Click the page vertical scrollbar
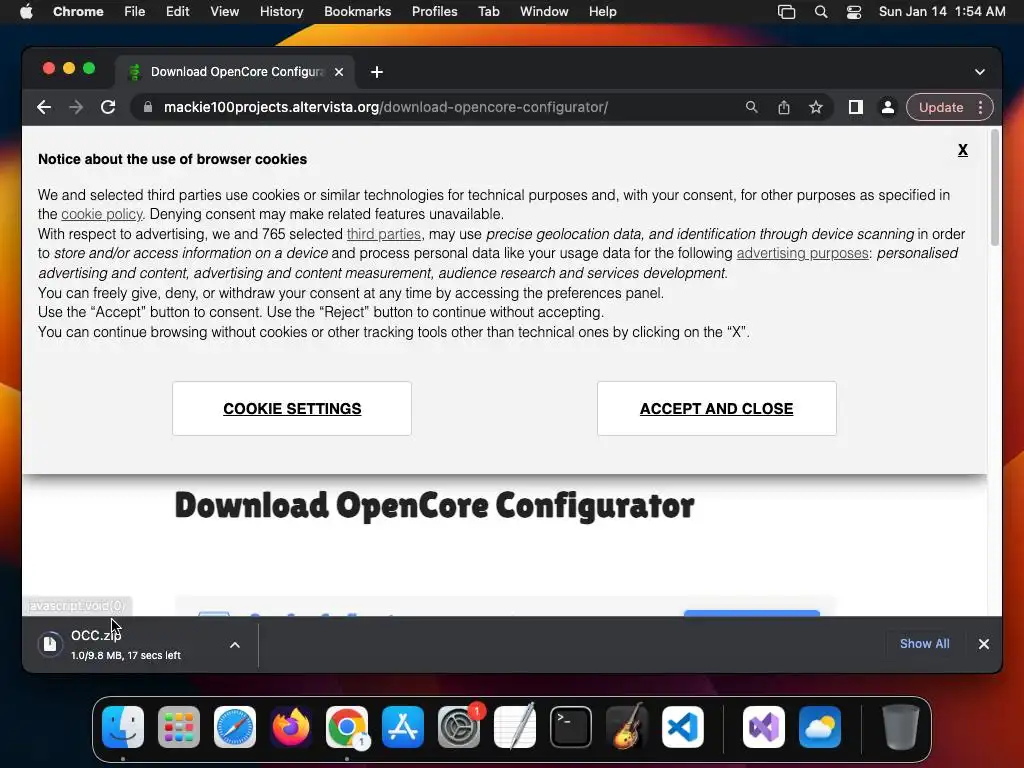The height and width of the screenshot is (768, 1024). tap(995, 188)
